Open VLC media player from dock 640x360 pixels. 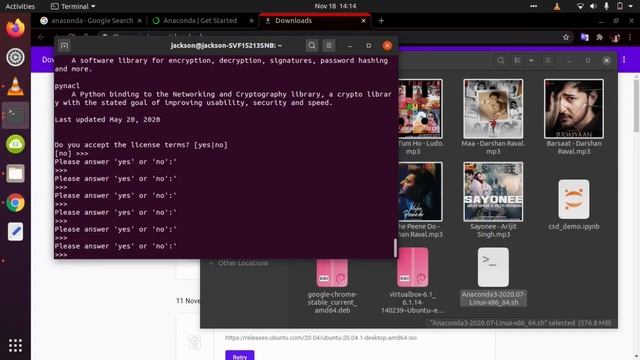tap(16, 86)
